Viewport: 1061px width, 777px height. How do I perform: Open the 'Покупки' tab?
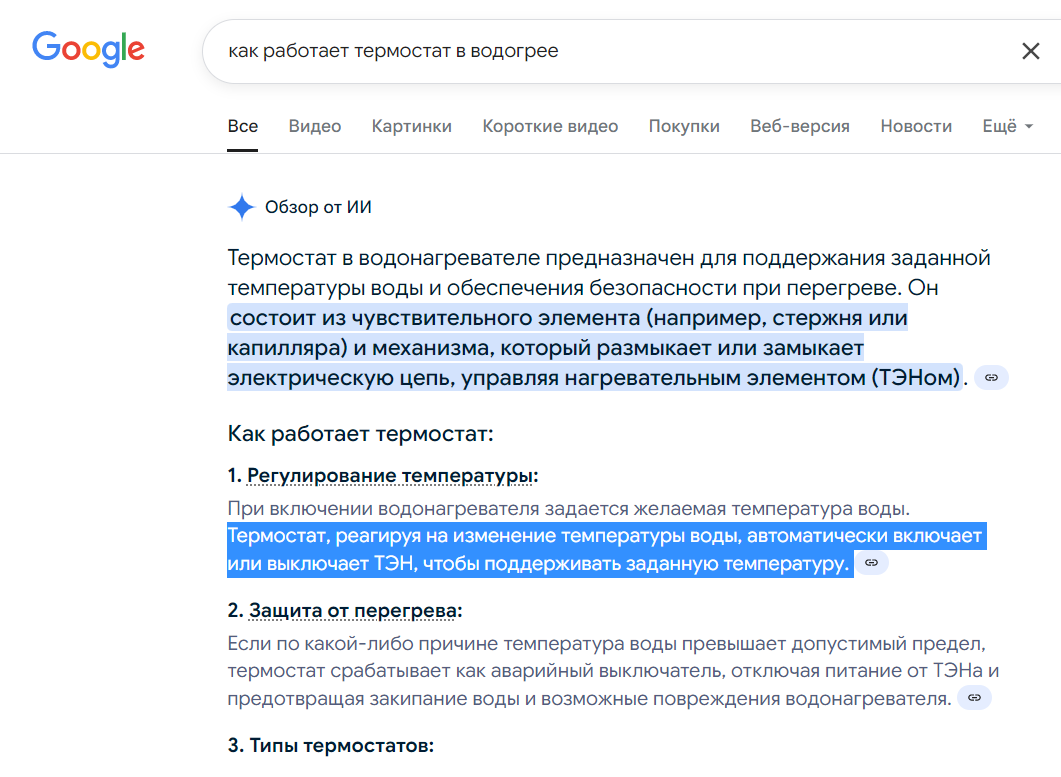point(684,127)
